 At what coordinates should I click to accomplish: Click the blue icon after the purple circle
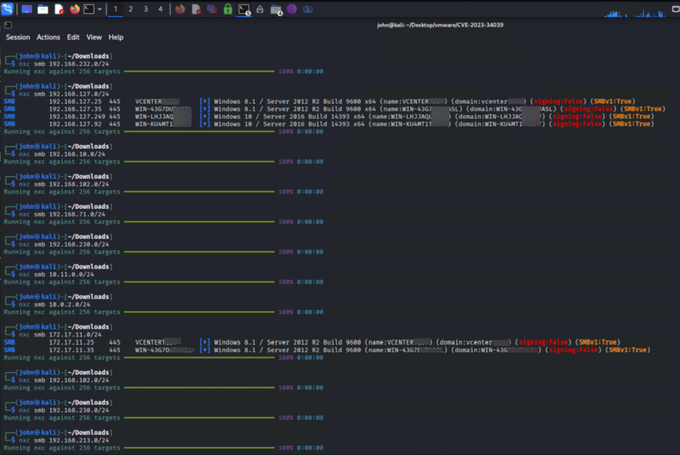[307, 9]
